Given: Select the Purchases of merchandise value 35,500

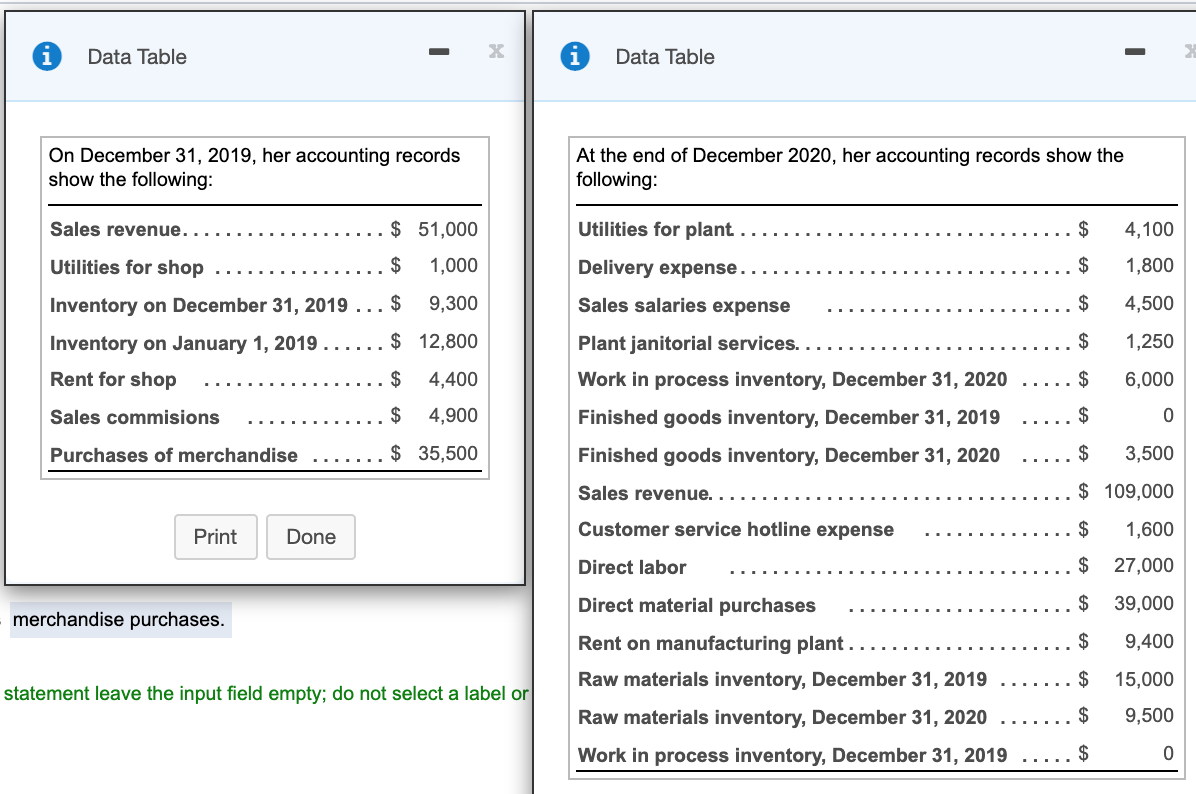Looking at the screenshot, I should click(x=456, y=454).
